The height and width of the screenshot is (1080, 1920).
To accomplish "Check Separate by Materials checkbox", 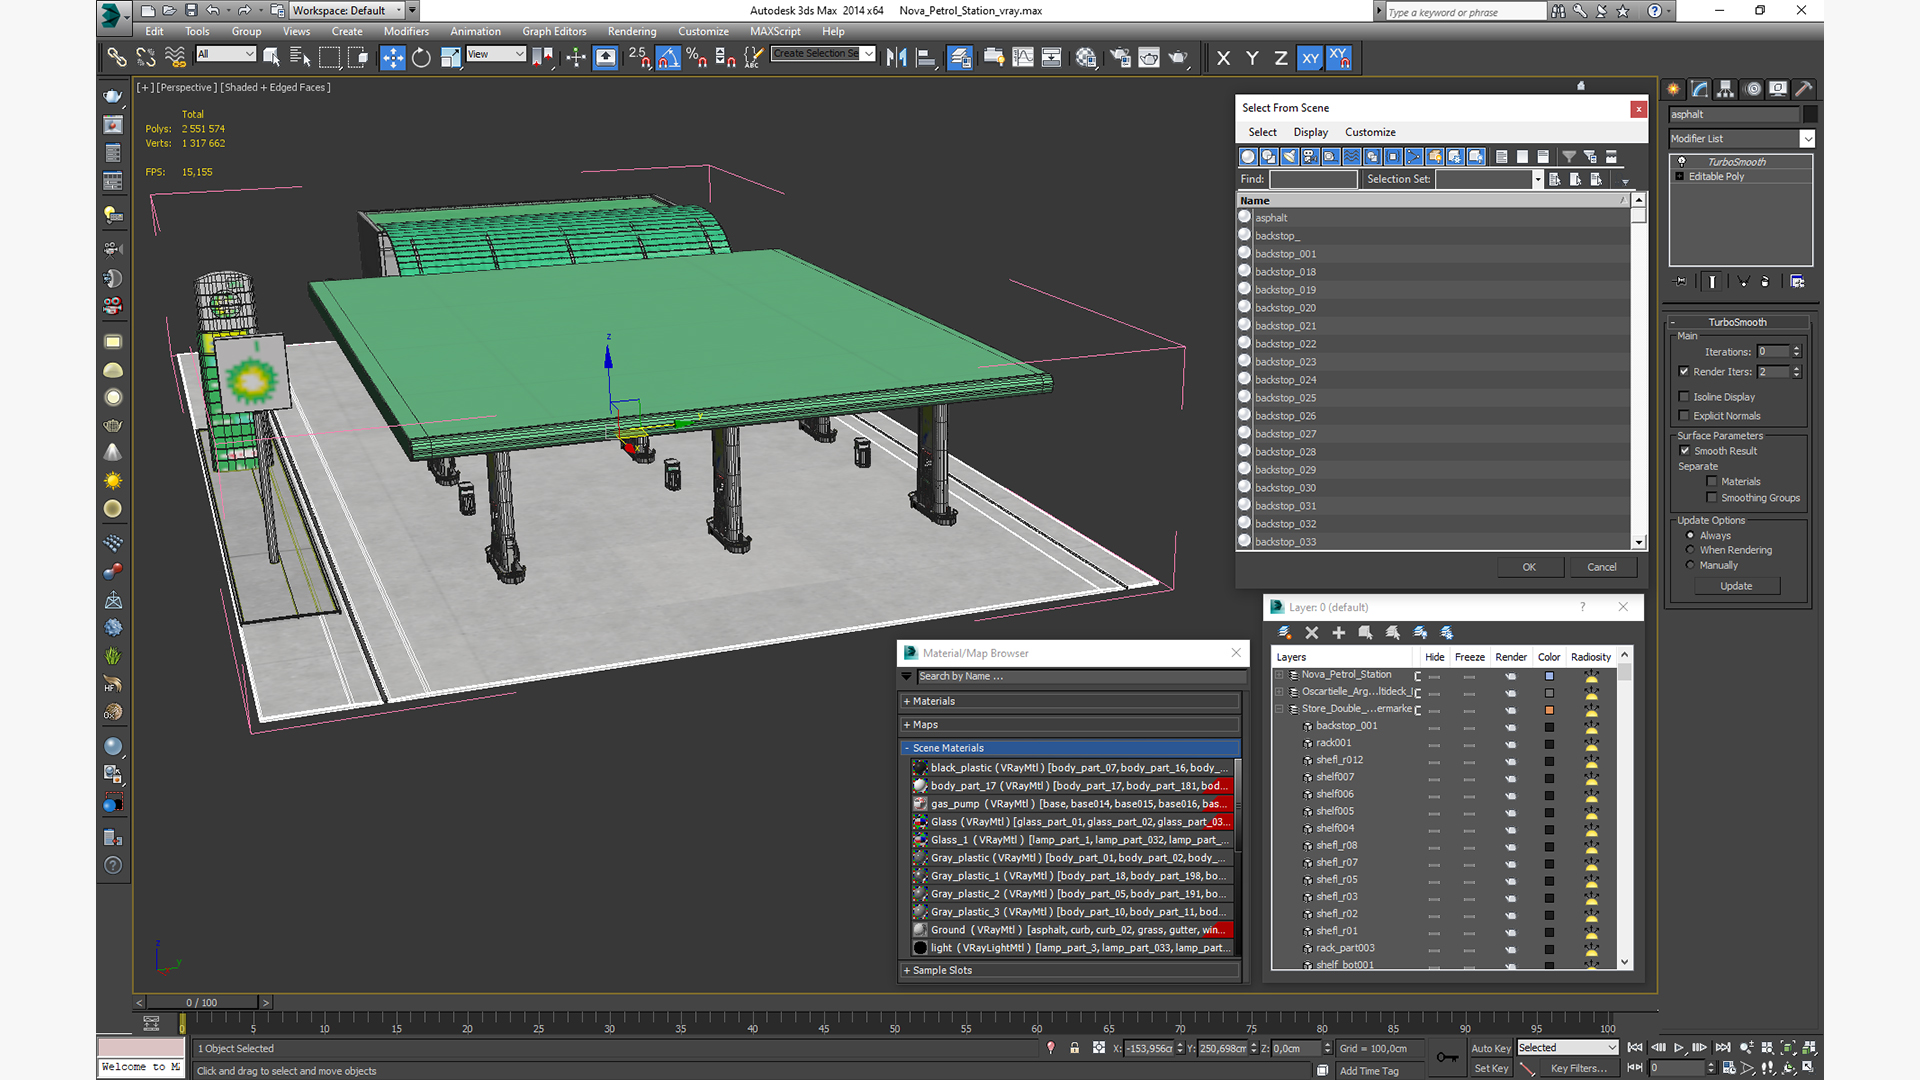I will click(x=1712, y=482).
